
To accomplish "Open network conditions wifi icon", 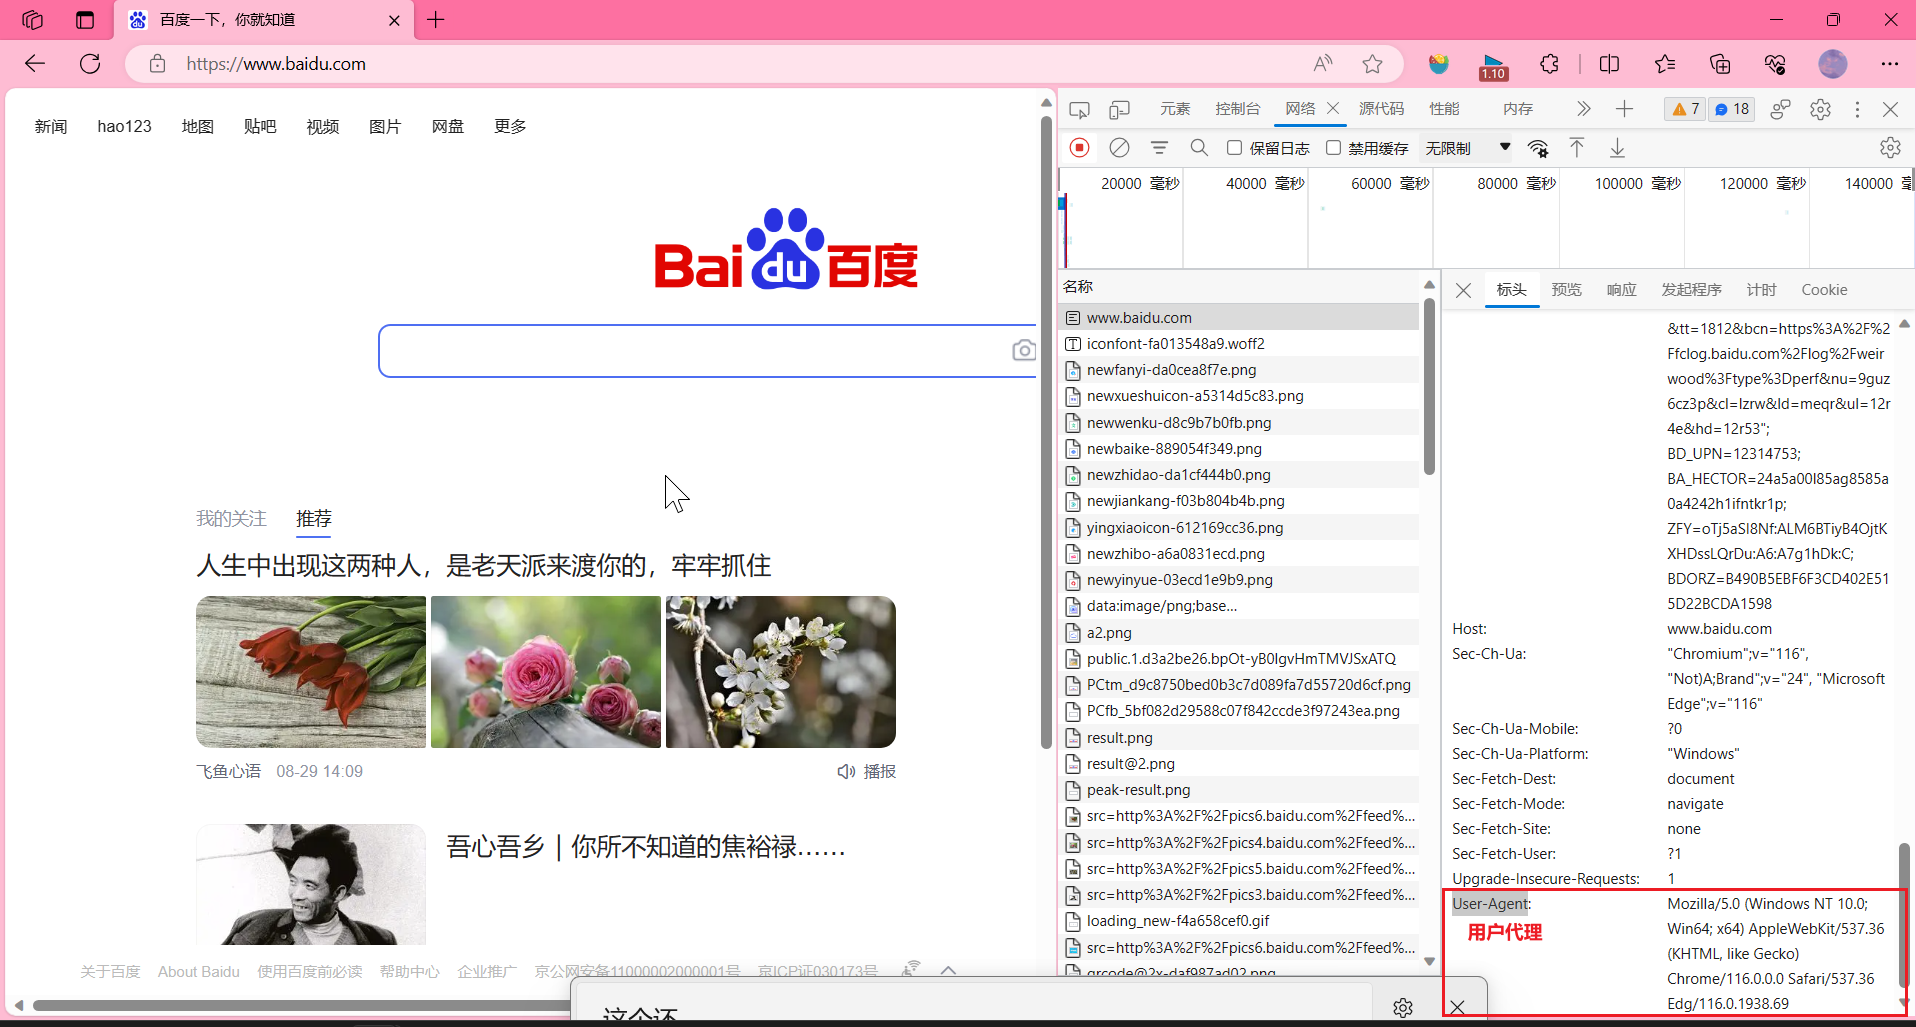I will click(1538, 148).
